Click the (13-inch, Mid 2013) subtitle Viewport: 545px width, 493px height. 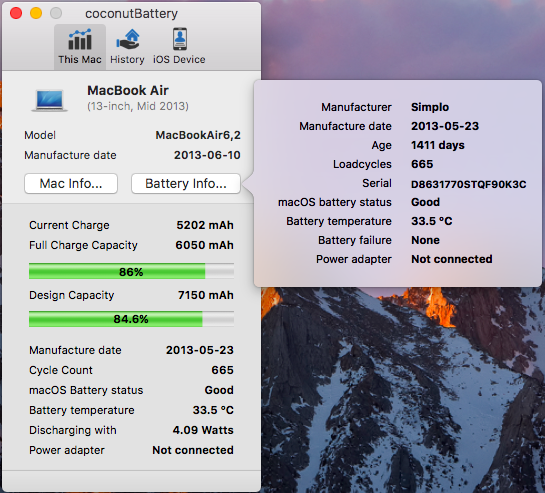click(138, 106)
